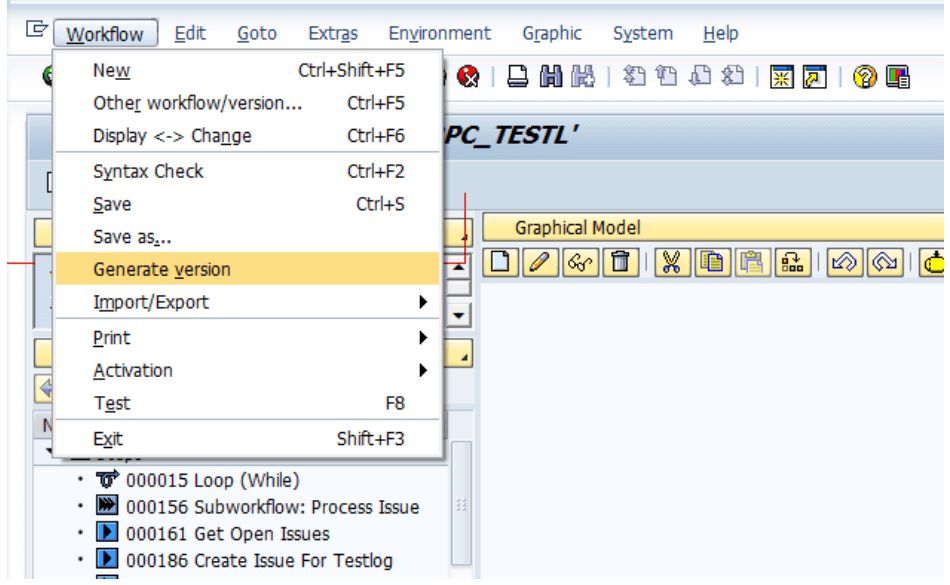The width and height of the screenshot is (950, 585).
Task: Click the Help question mark icon
Action: 865,77
